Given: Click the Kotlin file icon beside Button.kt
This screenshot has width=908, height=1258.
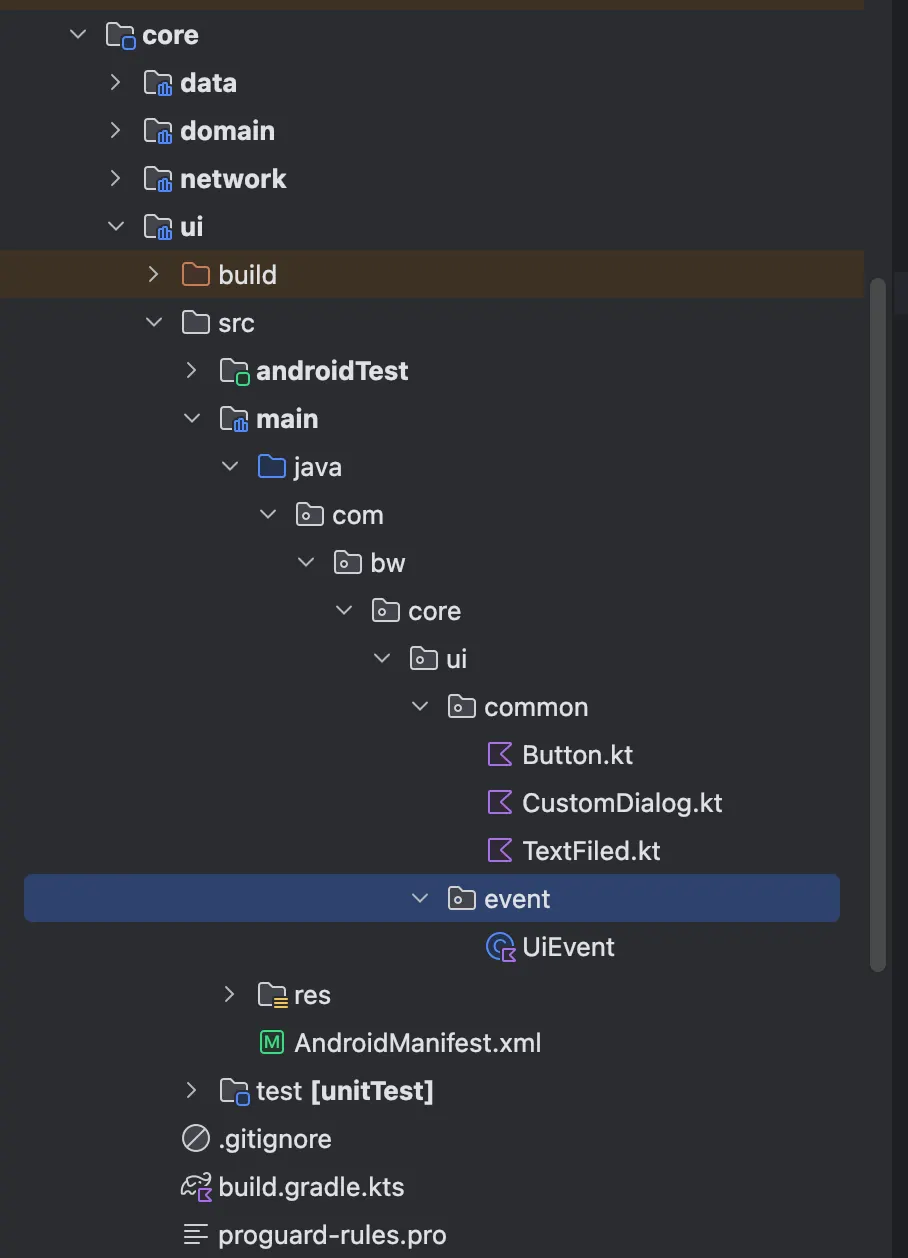Looking at the screenshot, I should (499, 754).
